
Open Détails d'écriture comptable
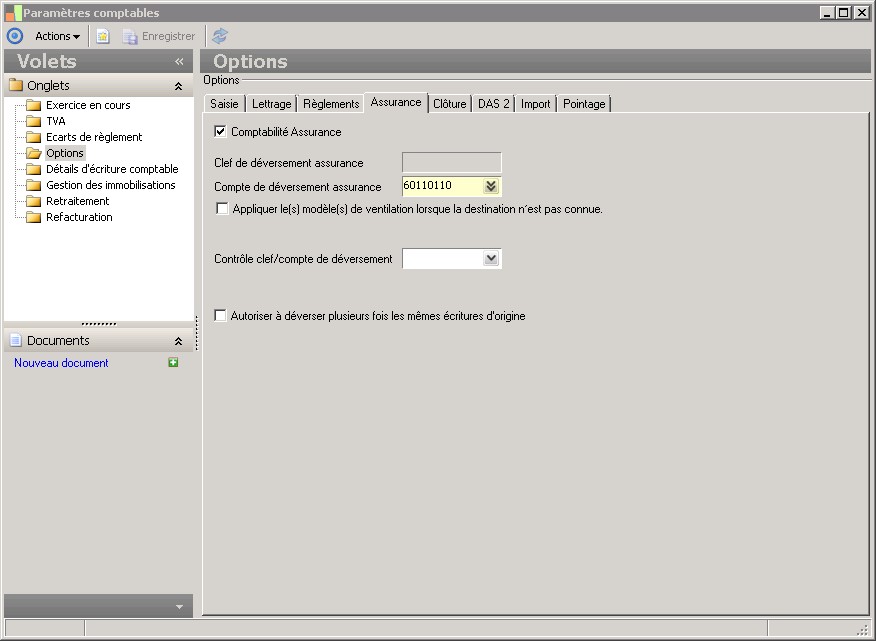(112, 169)
